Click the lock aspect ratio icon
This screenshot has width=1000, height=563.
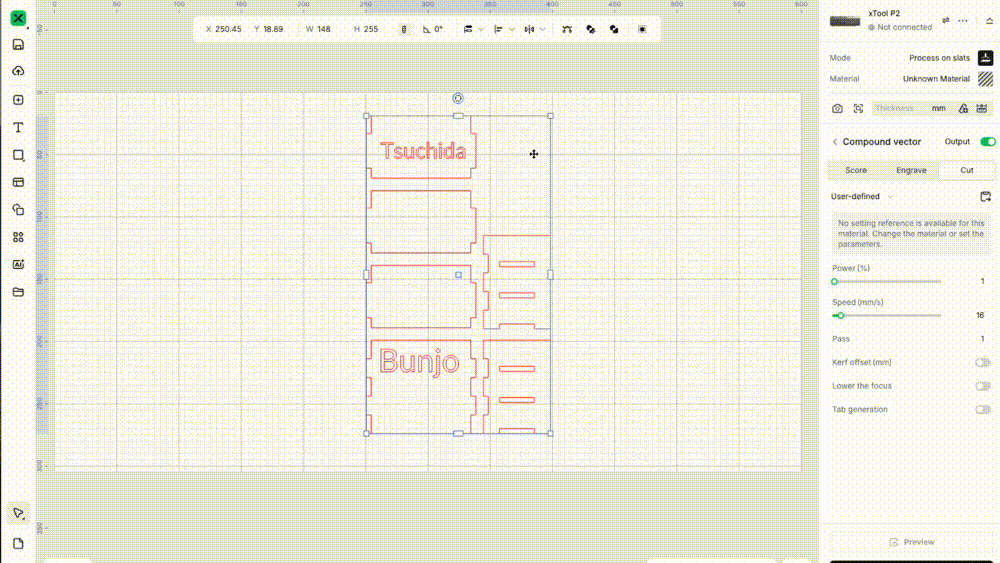click(404, 29)
